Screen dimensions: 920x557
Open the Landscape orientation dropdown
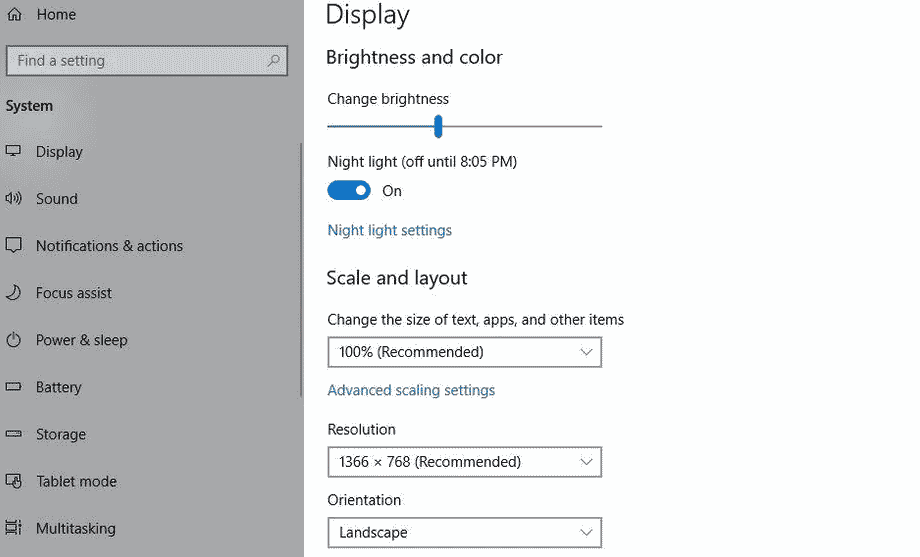click(x=465, y=532)
